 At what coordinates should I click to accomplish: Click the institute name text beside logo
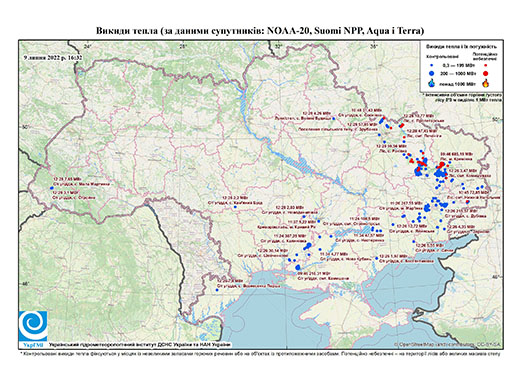click(140, 345)
